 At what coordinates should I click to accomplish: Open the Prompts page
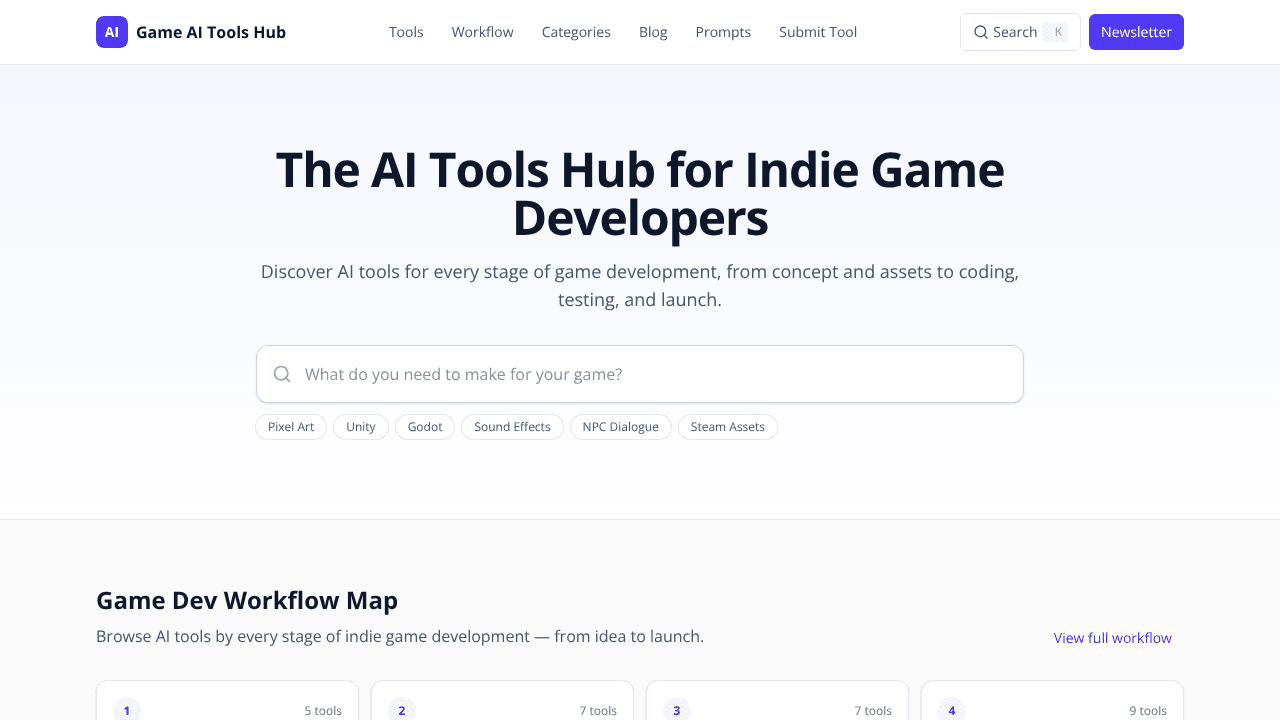[723, 32]
